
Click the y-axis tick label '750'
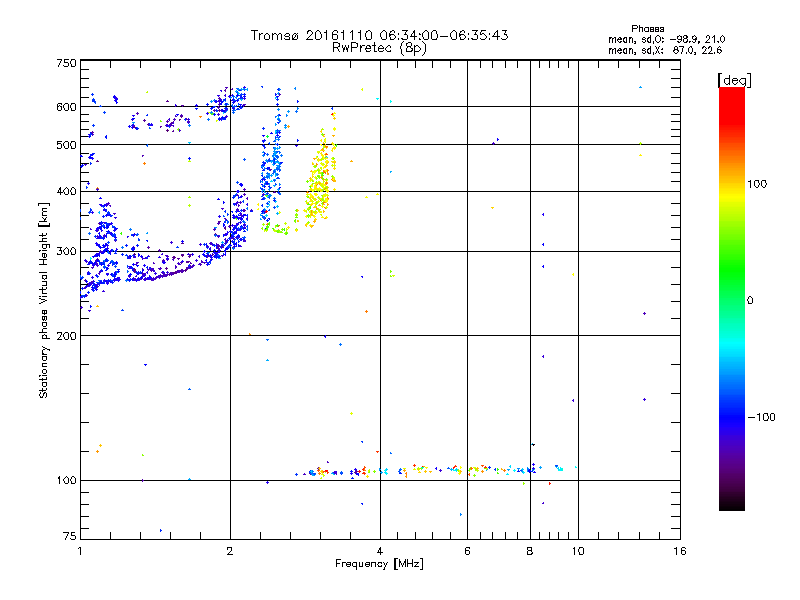point(67,63)
